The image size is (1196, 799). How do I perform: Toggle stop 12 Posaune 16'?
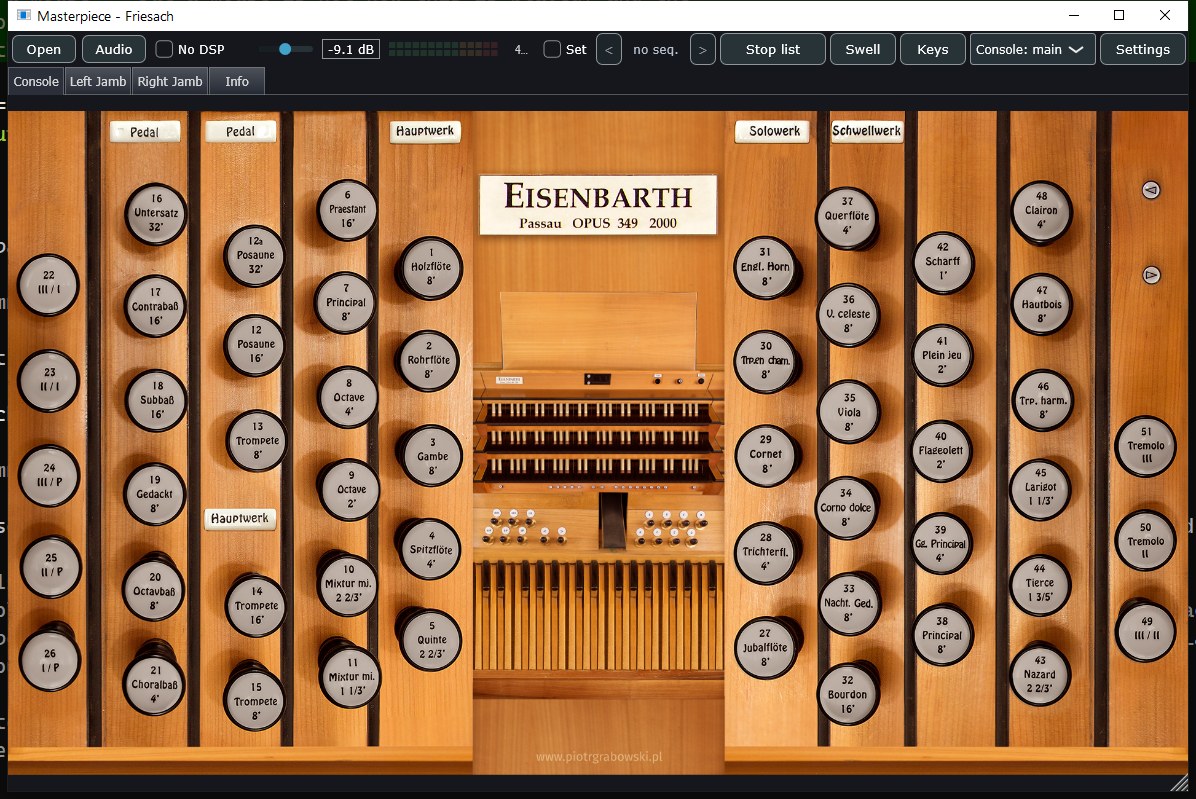[x=256, y=345]
